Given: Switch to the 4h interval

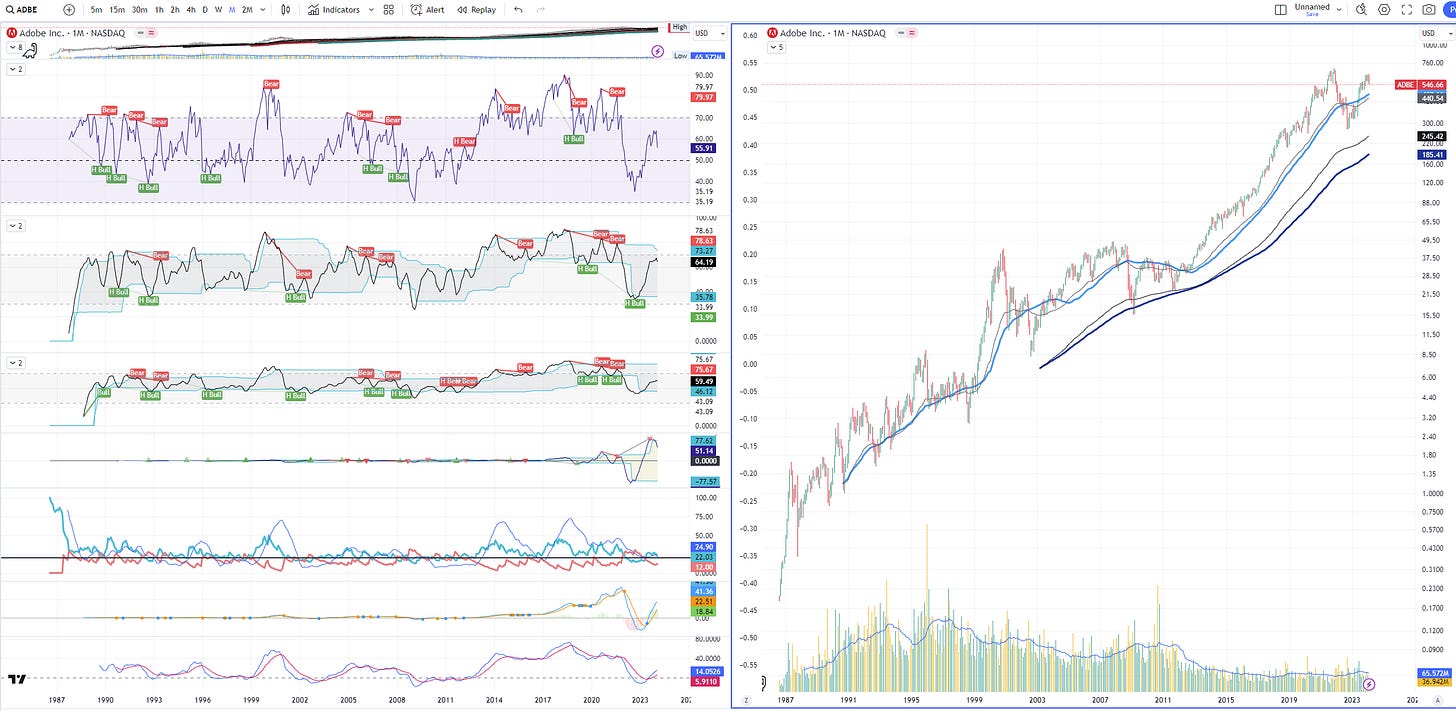Looking at the screenshot, I should 190,9.
